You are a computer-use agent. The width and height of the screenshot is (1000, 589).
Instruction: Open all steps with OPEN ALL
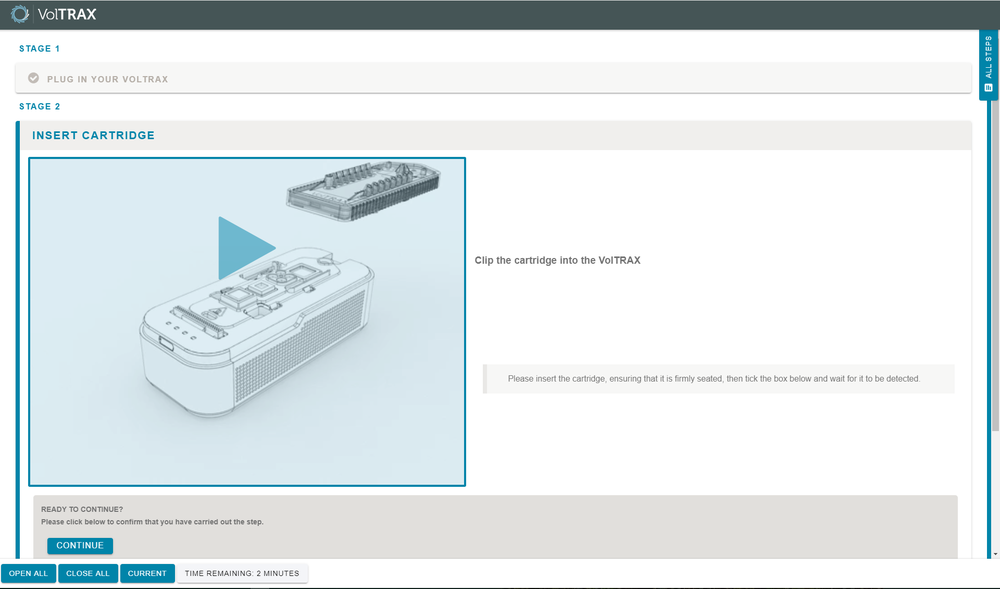(29, 573)
